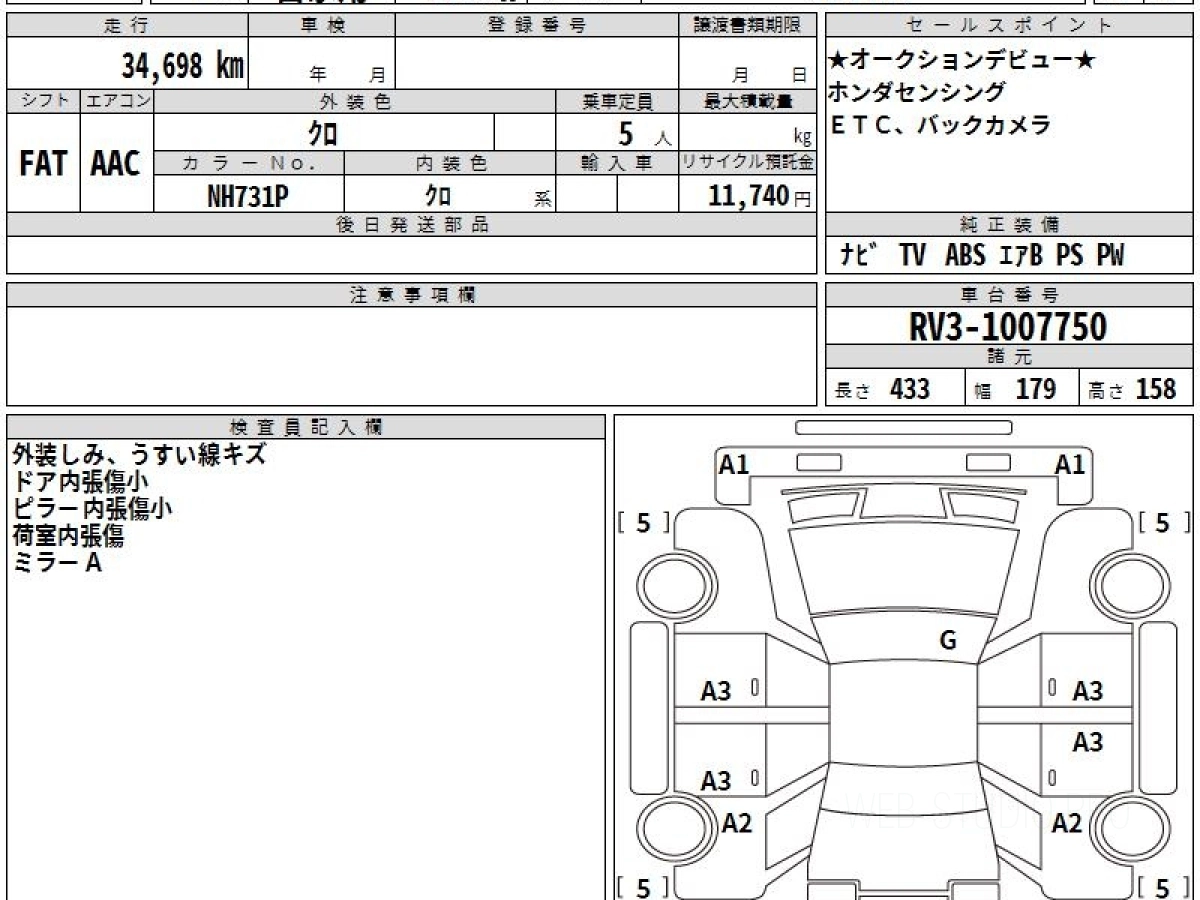Select the 最大積載量 header cell
1200x900 pixels.
747,101
